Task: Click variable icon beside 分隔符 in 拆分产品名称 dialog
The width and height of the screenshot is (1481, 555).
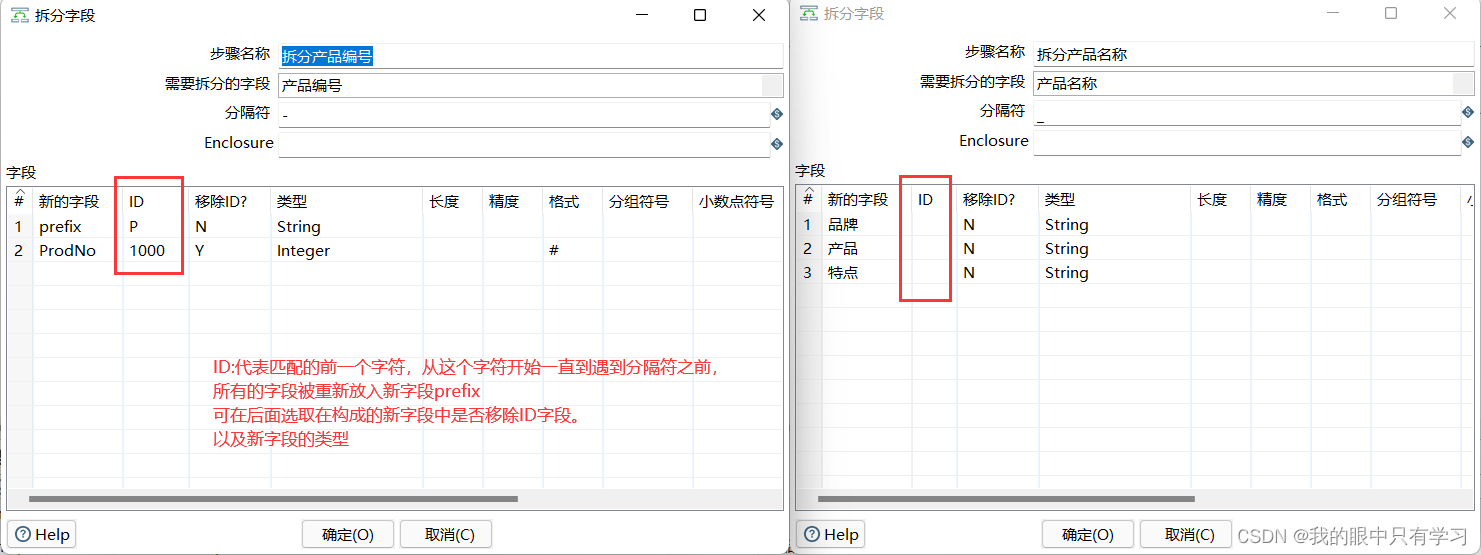Action: coord(1468,113)
